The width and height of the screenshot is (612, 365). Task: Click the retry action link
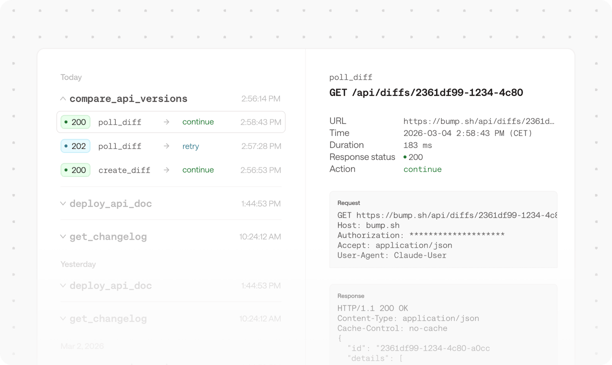point(190,146)
